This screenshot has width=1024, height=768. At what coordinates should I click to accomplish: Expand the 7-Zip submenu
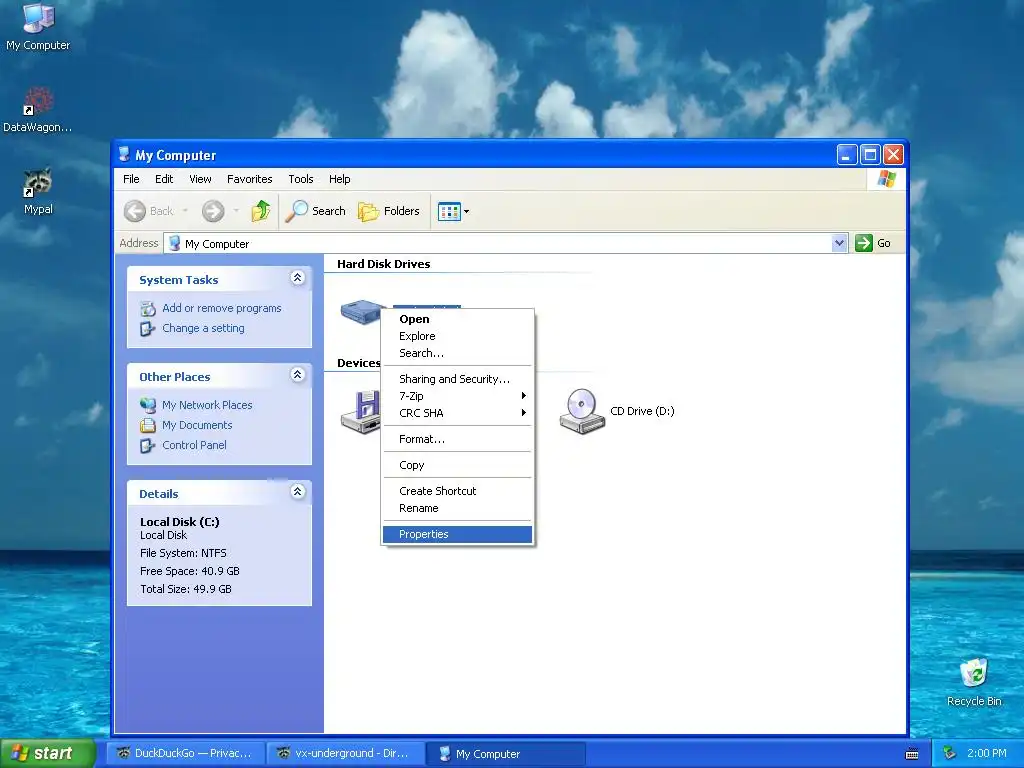click(x=457, y=396)
